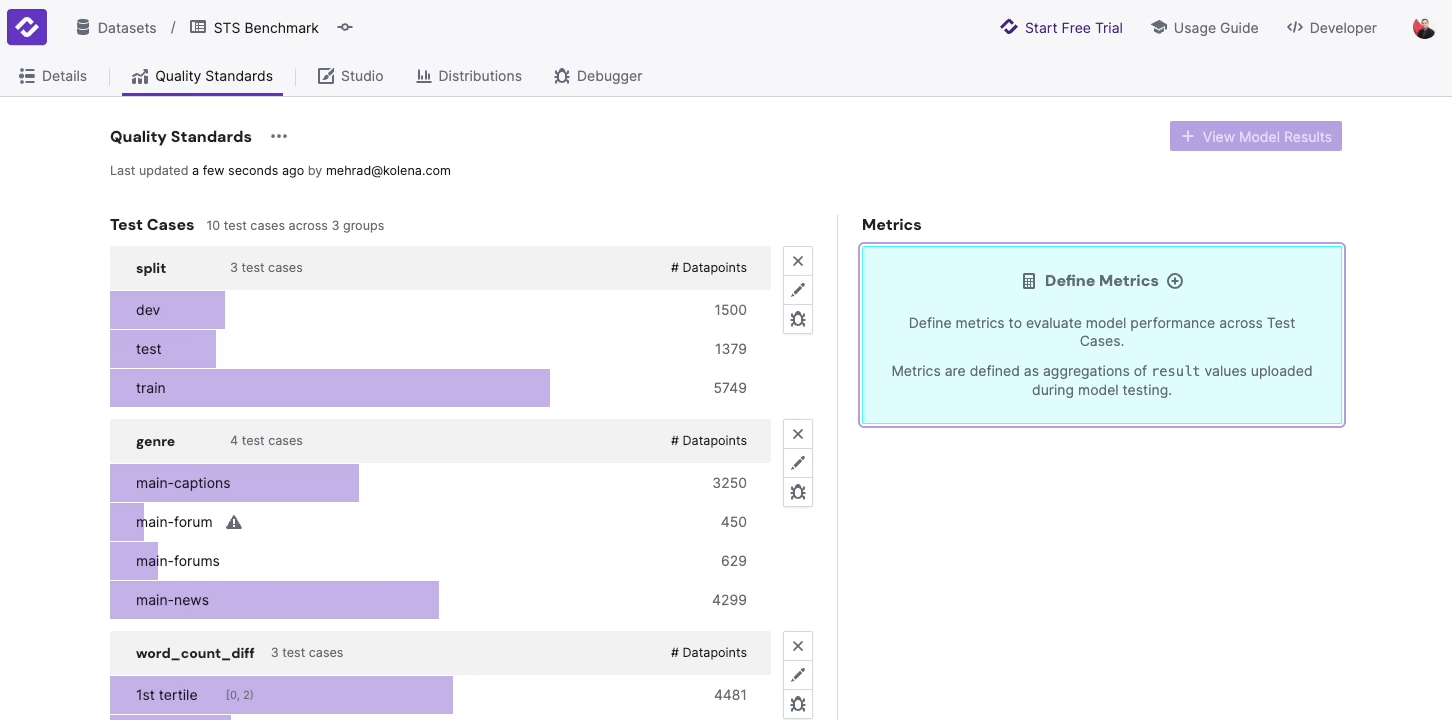Navigate to the Datasets breadcrumb

tap(116, 27)
